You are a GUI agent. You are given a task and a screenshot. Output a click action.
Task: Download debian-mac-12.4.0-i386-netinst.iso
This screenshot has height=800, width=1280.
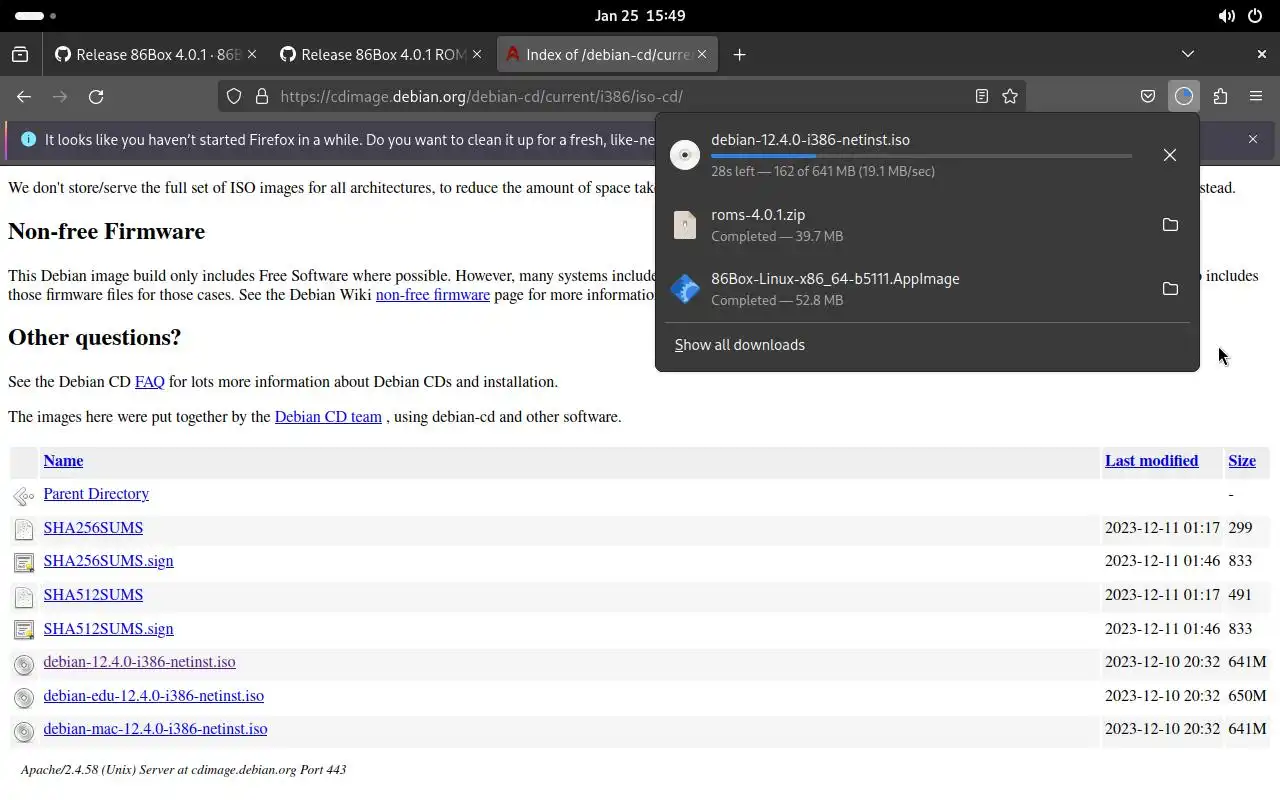point(155,729)
